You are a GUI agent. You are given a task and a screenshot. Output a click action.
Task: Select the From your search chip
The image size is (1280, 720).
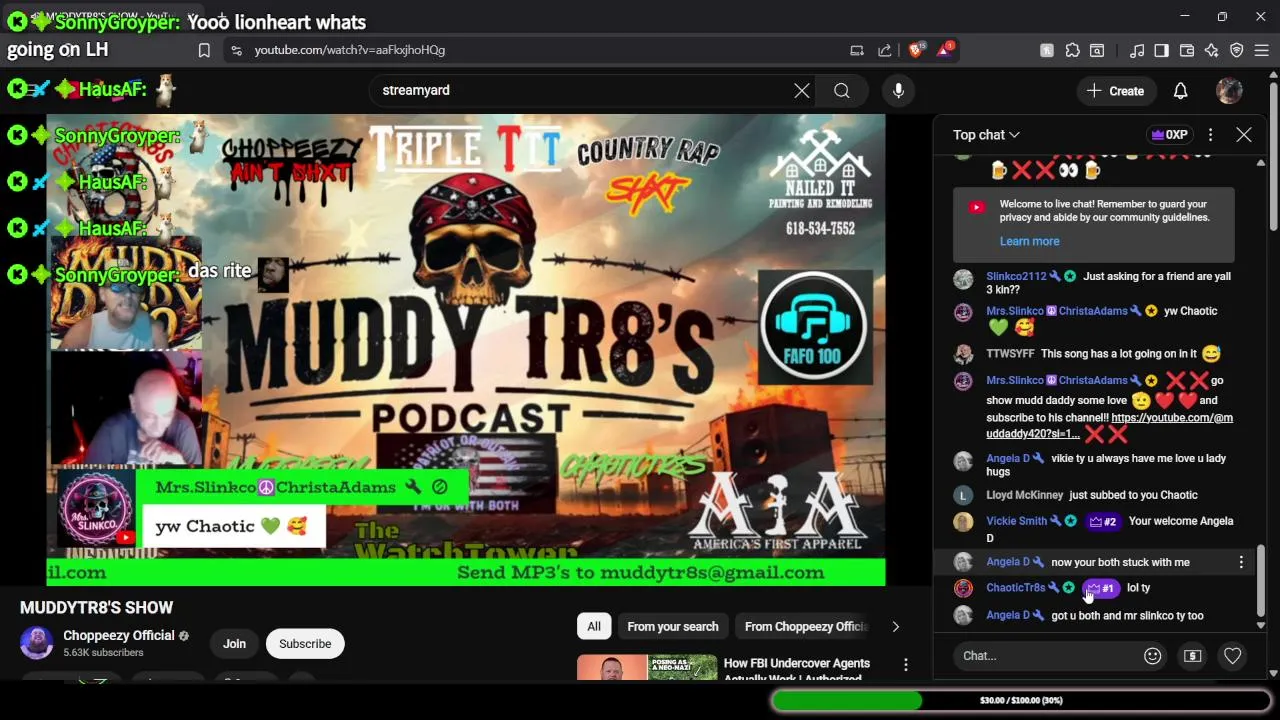(672, 627)
